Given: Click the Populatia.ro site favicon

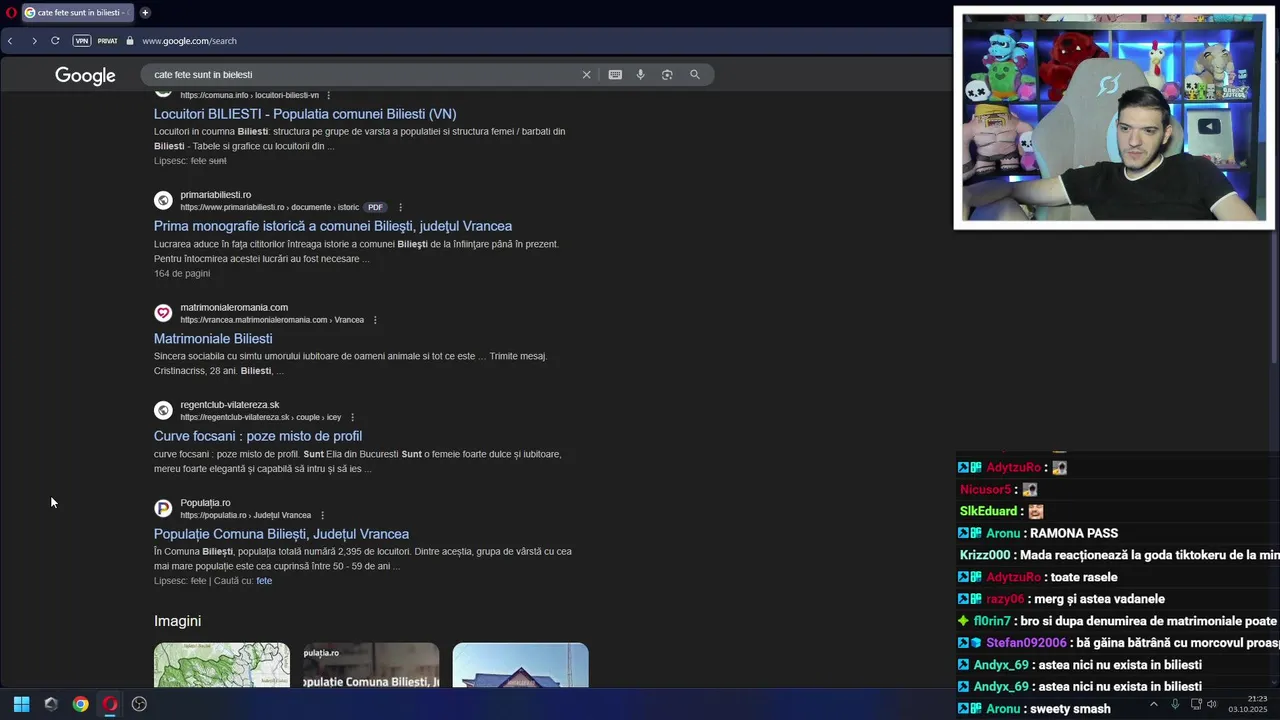Looking at the screenshot, I should (x=163, y=508).
